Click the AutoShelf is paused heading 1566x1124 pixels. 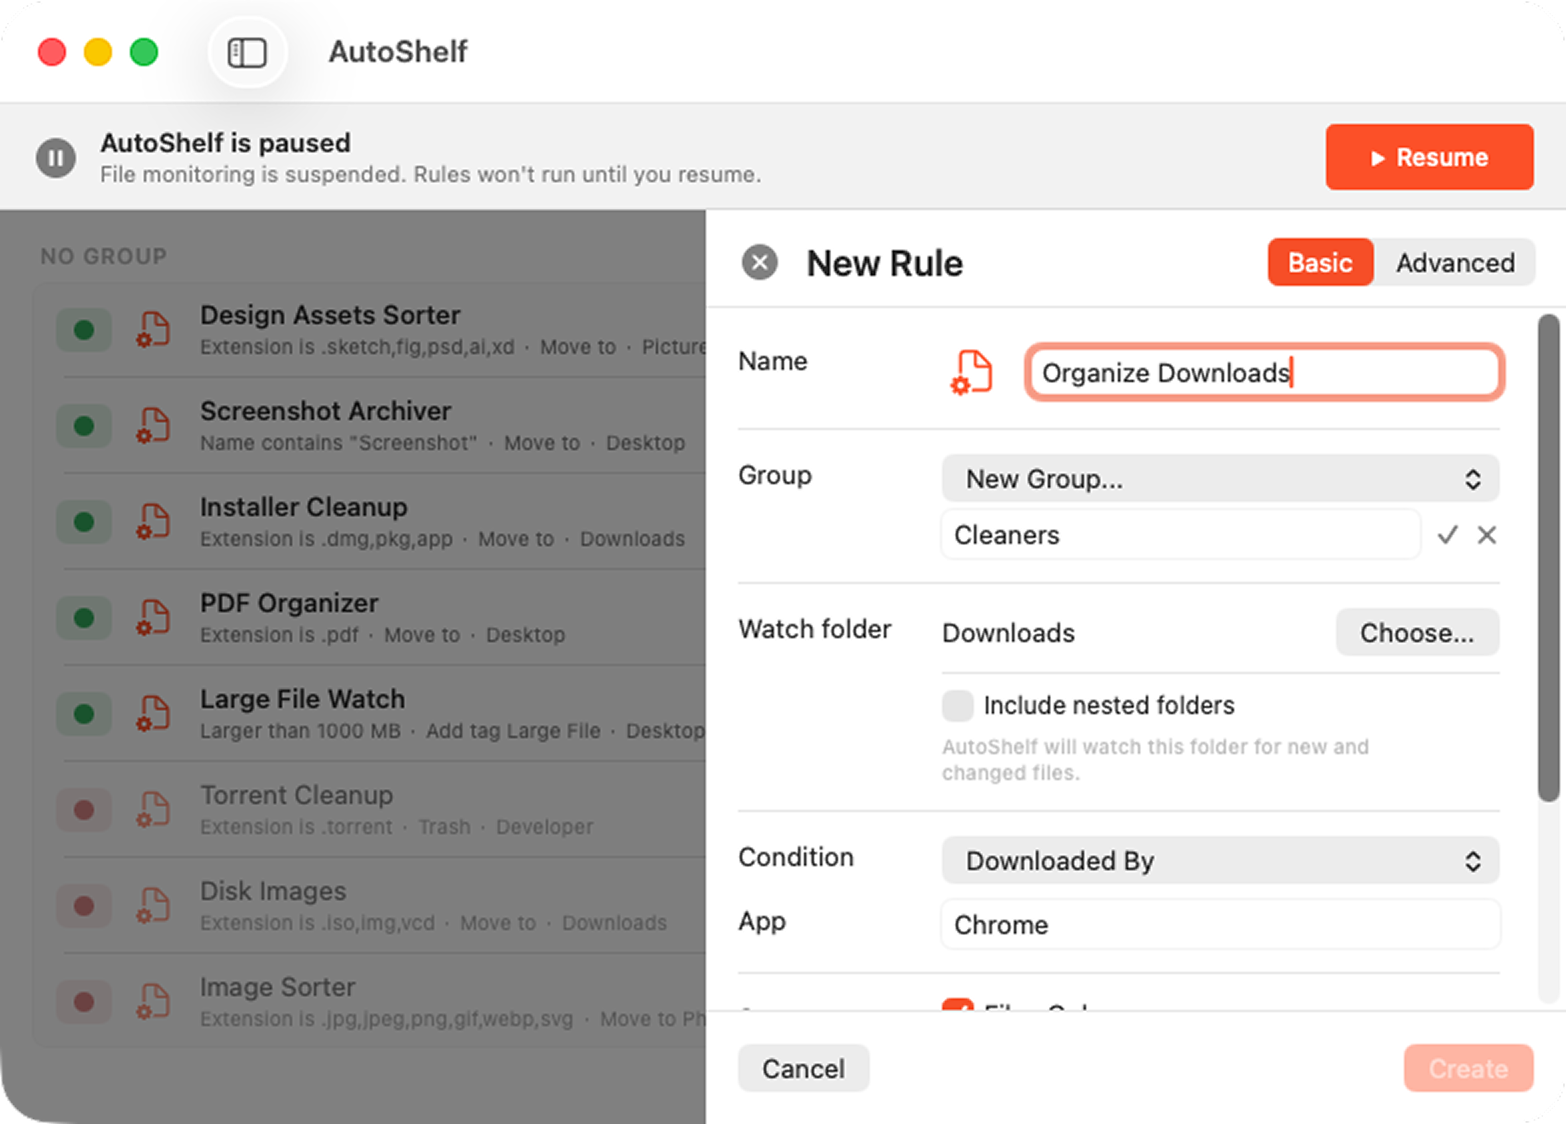pos(225,143)
